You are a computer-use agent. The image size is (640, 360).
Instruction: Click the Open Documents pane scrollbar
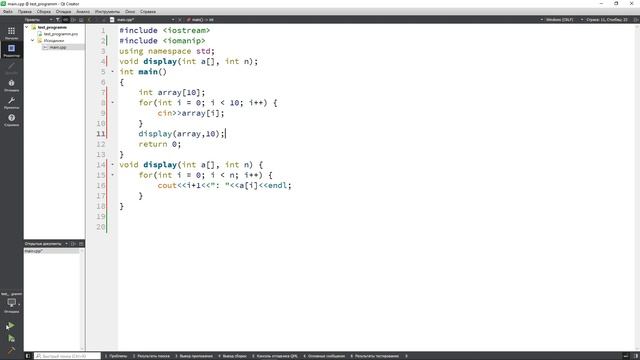click(82, 299)
